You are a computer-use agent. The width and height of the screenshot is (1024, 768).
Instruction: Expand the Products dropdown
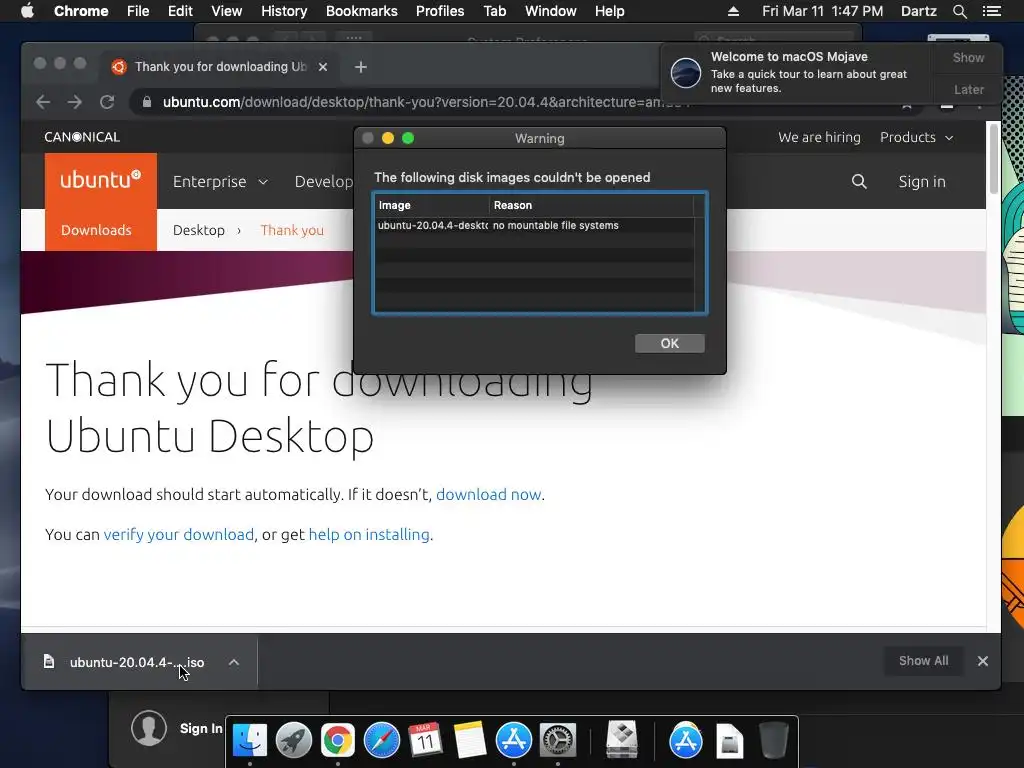916,137
